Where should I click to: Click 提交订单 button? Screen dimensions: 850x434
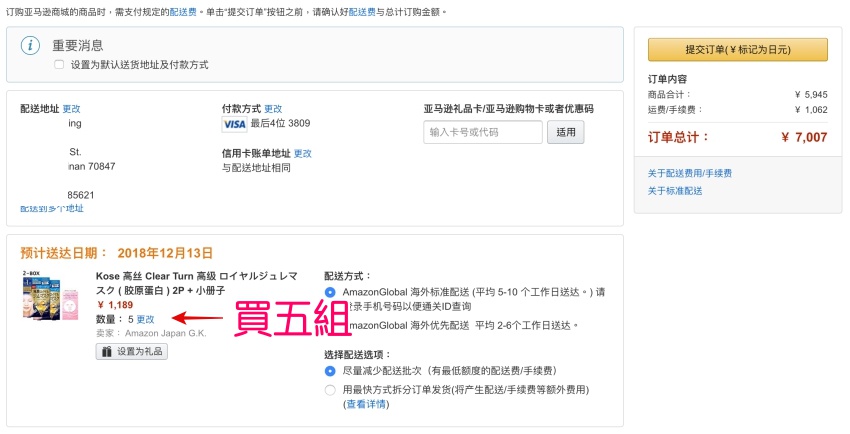(737, 49)
